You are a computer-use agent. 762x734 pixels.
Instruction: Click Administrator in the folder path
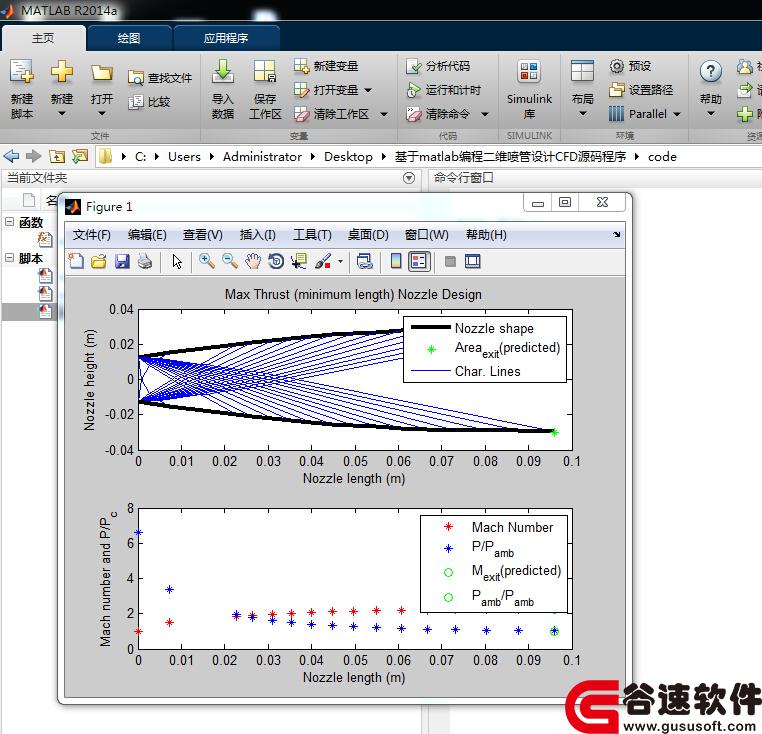[262, 157]
